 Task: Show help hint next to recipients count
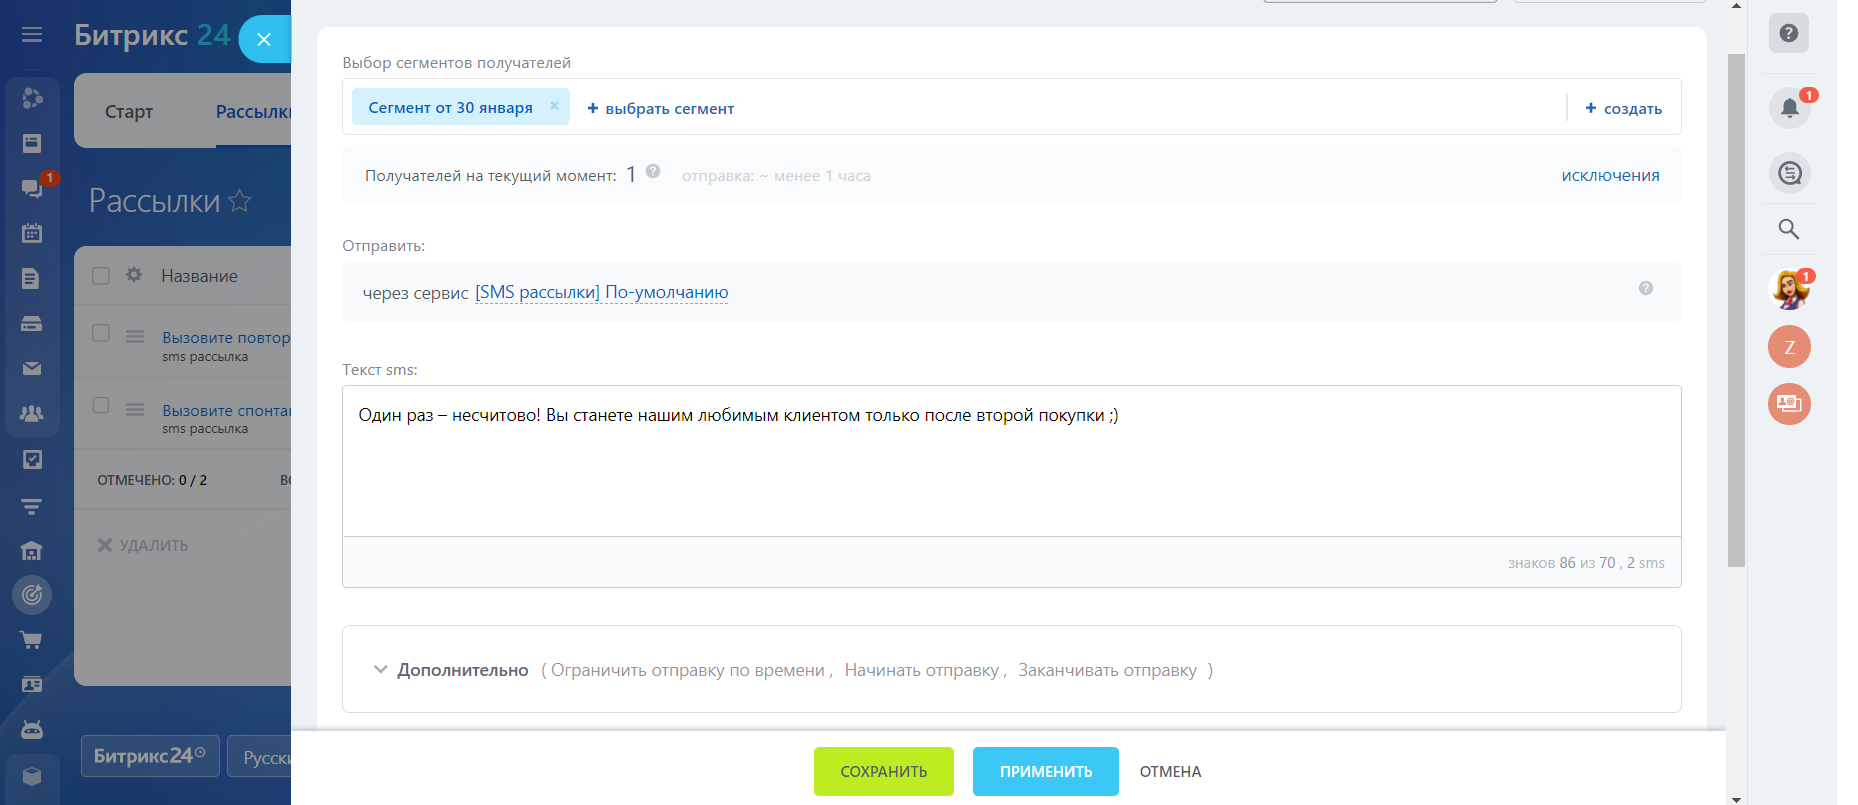click(653, 171)
